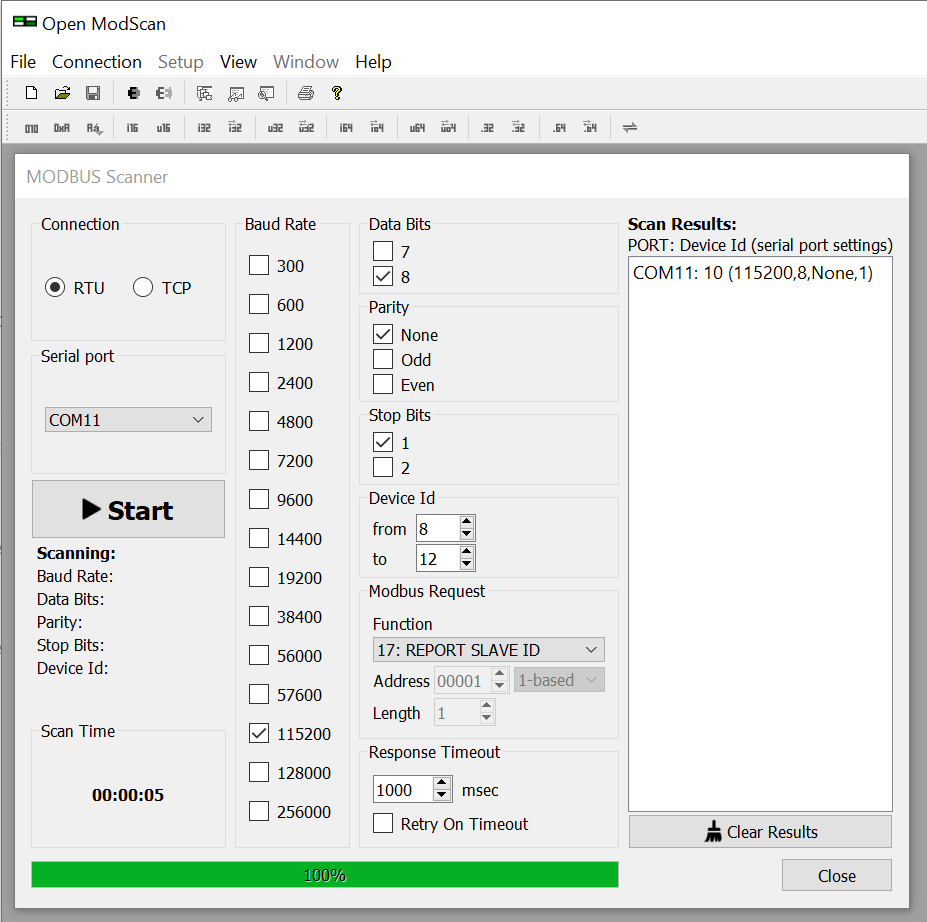This screenshot has height=922, width=927.
Task: Click the Connect plug icon
Action: point(134,93)
